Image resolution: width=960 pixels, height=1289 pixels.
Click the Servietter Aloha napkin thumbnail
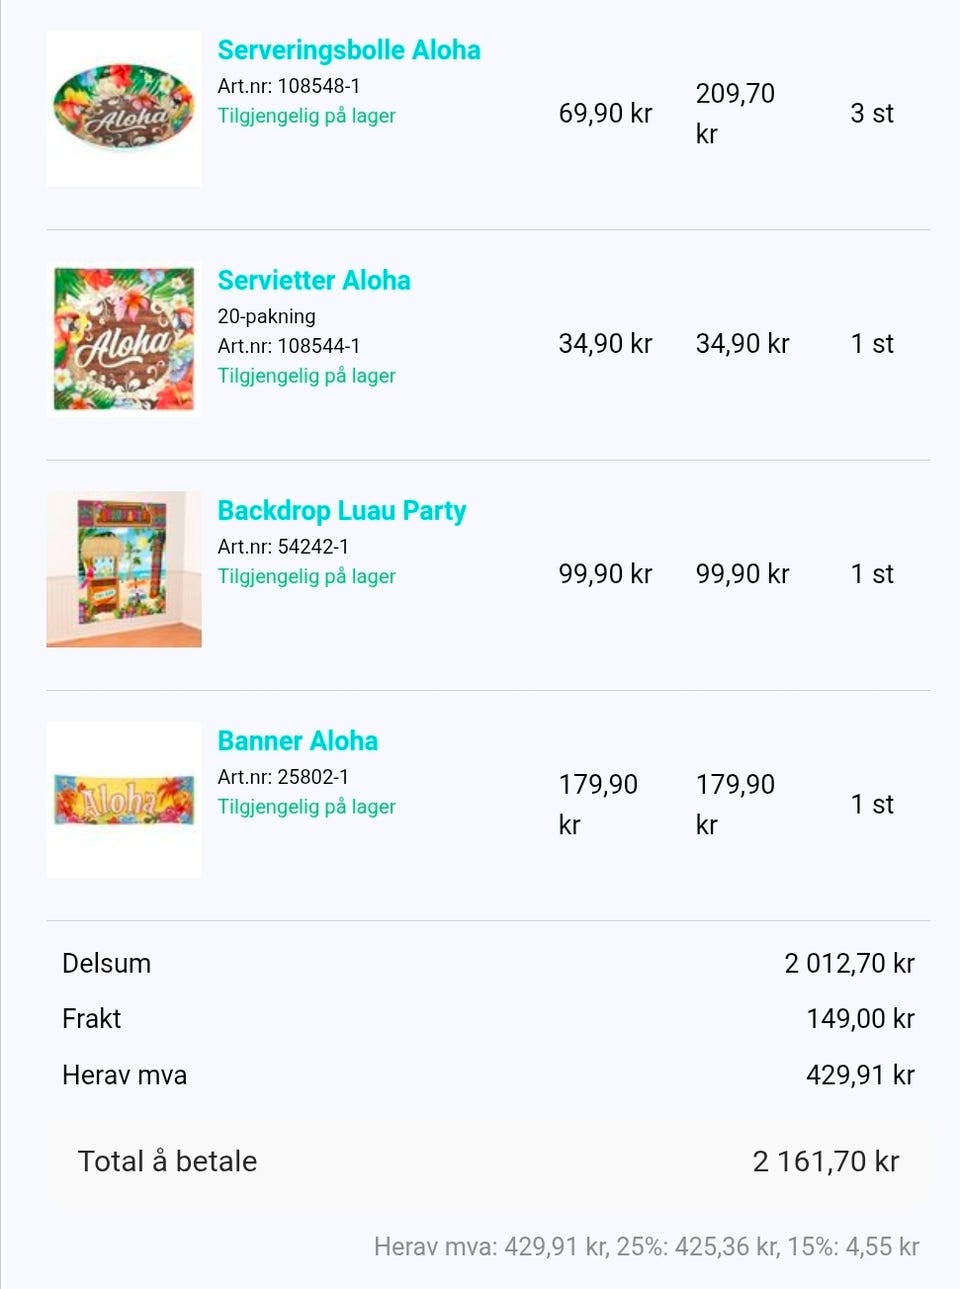click(x=124, y=339)
